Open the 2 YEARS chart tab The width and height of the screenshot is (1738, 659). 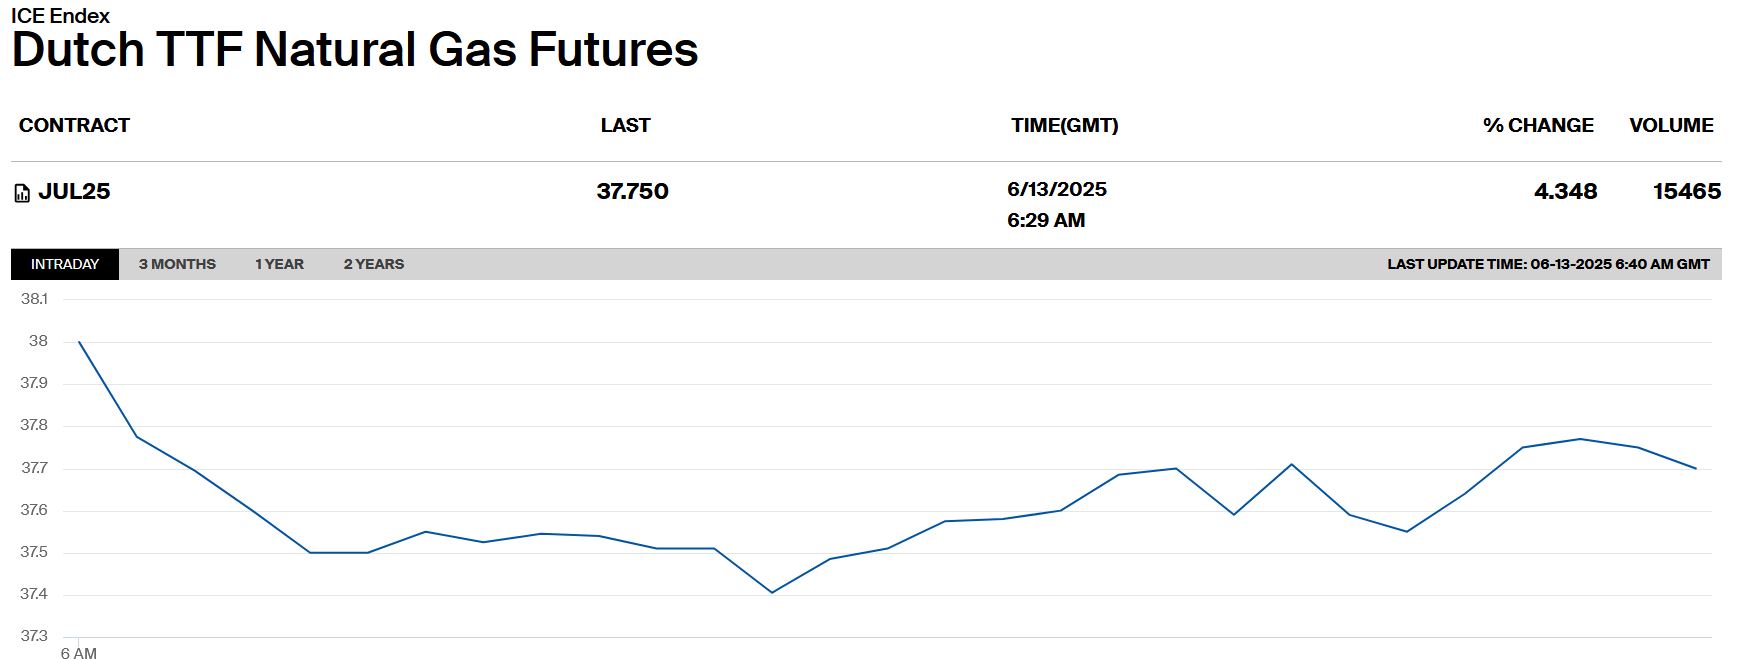click(x=374, y=264)
